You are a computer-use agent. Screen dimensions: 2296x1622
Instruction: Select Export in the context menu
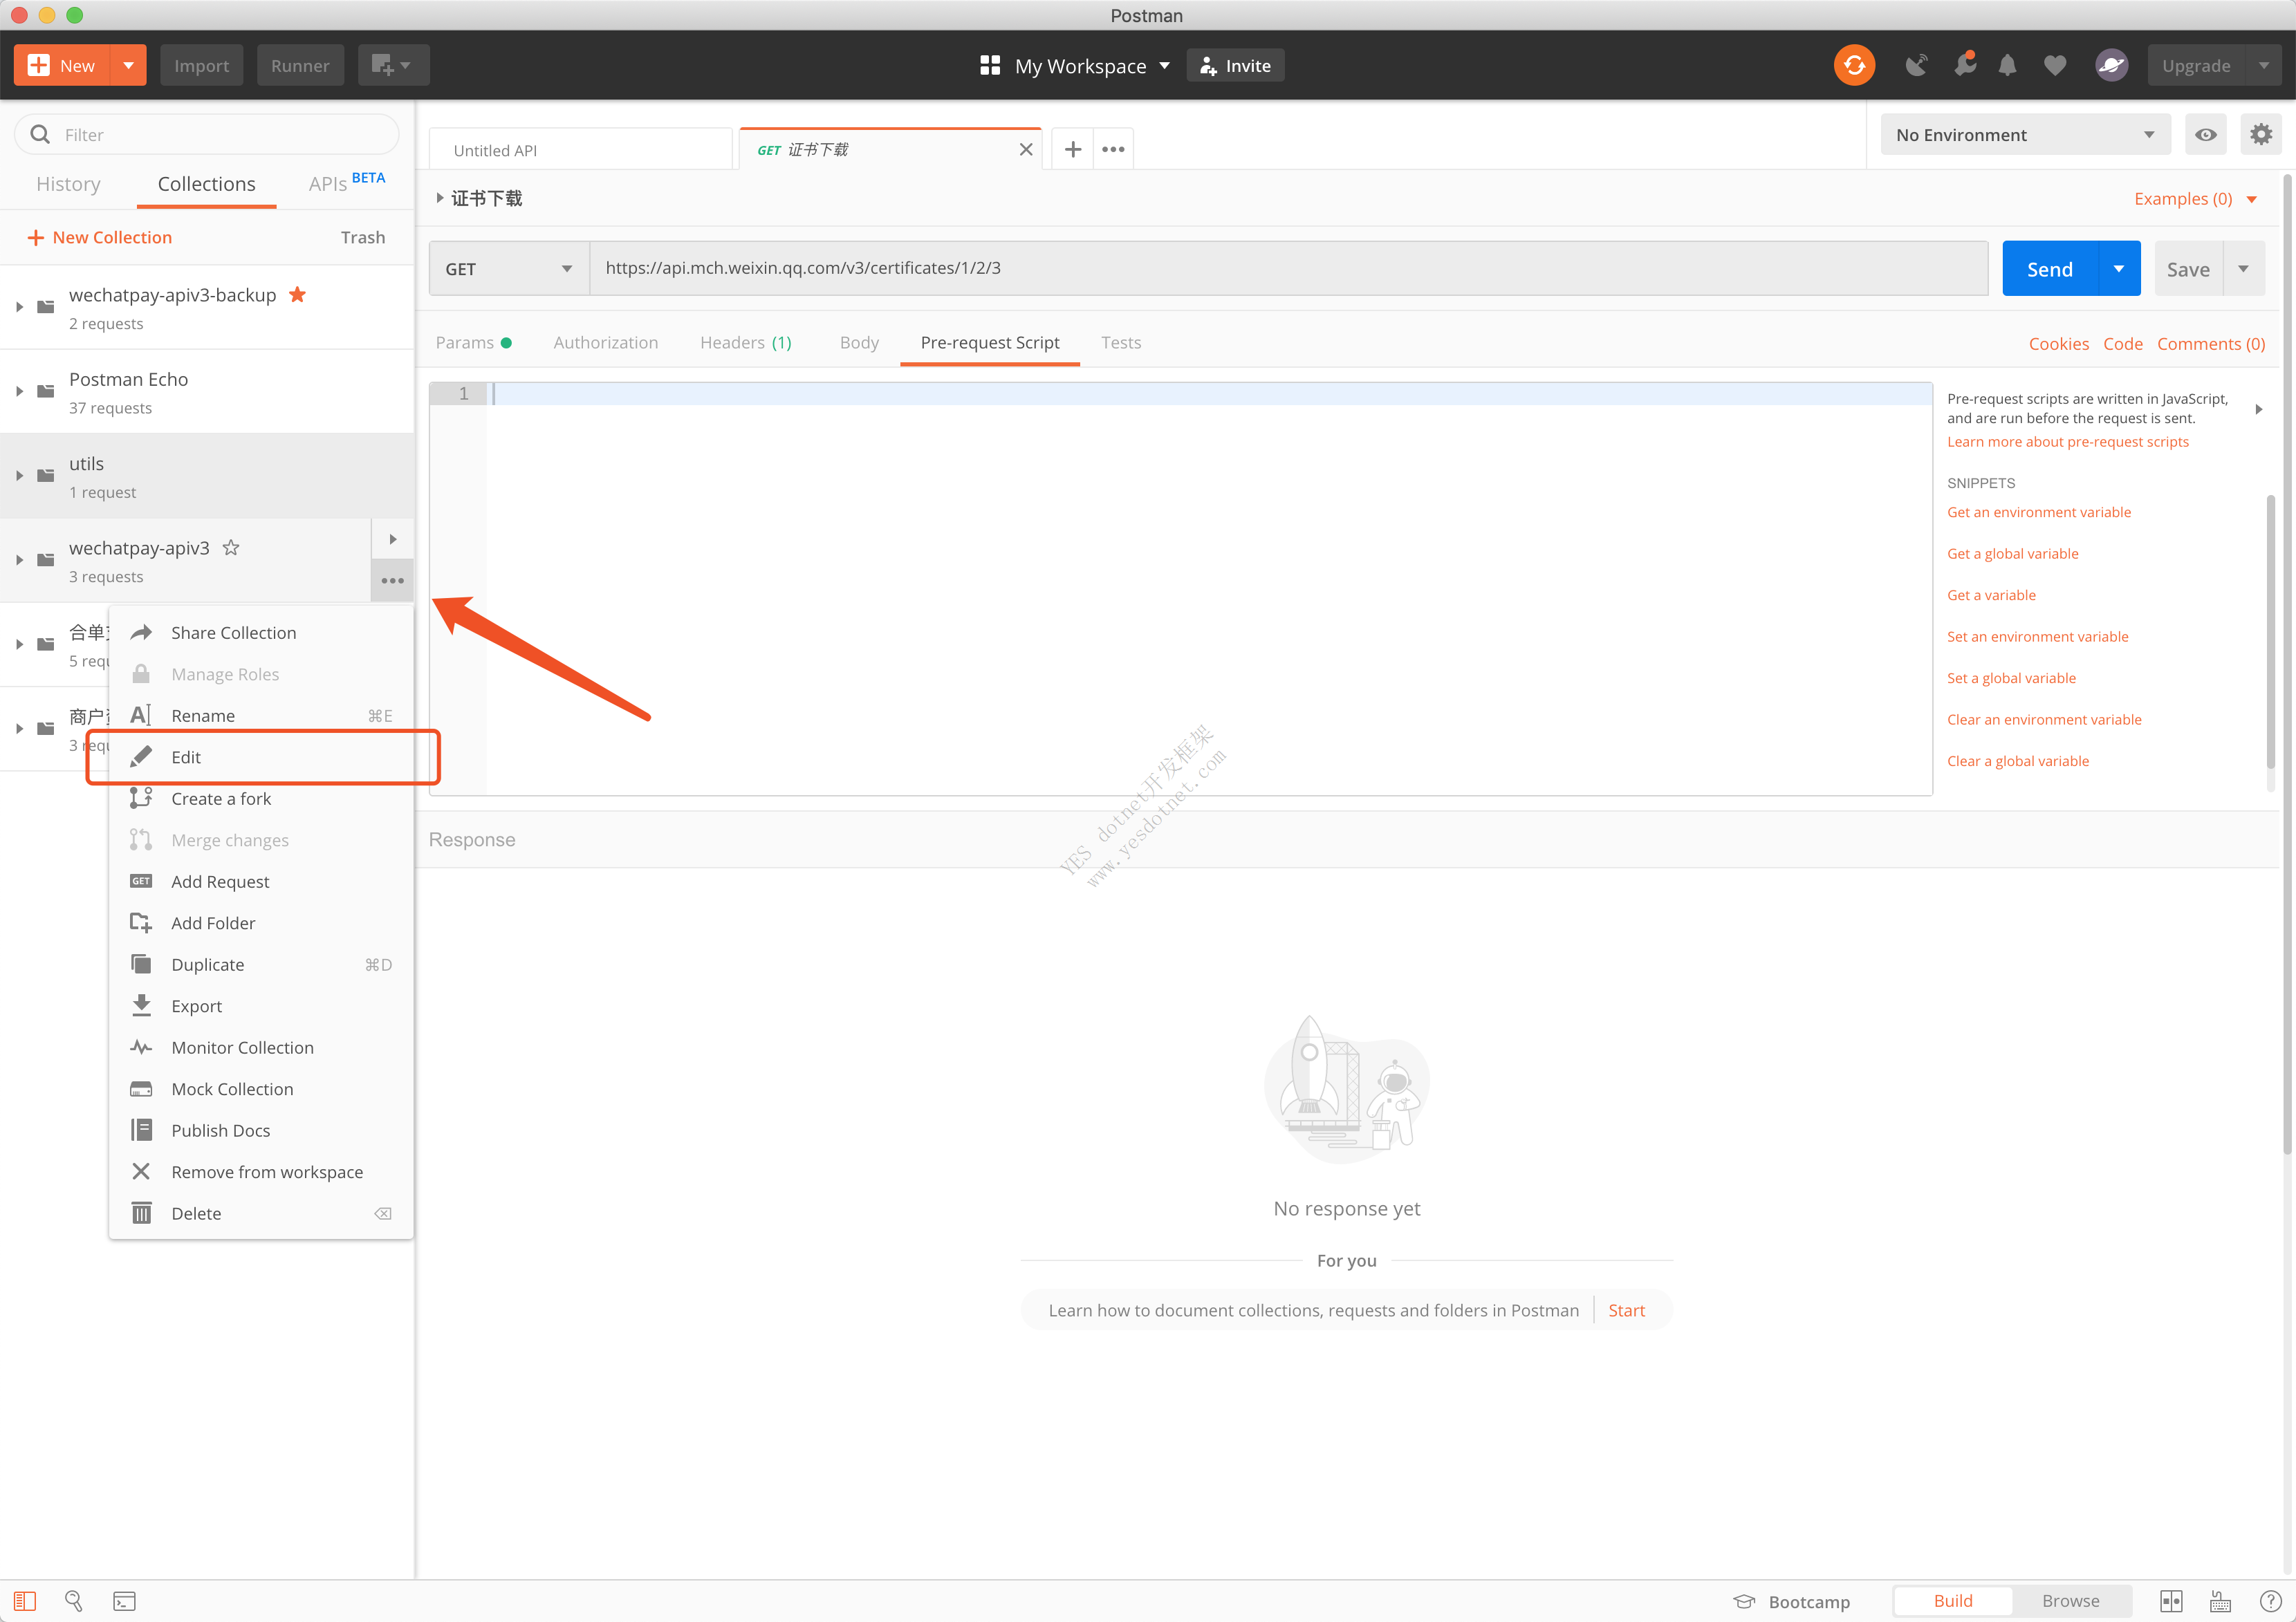261,1006
